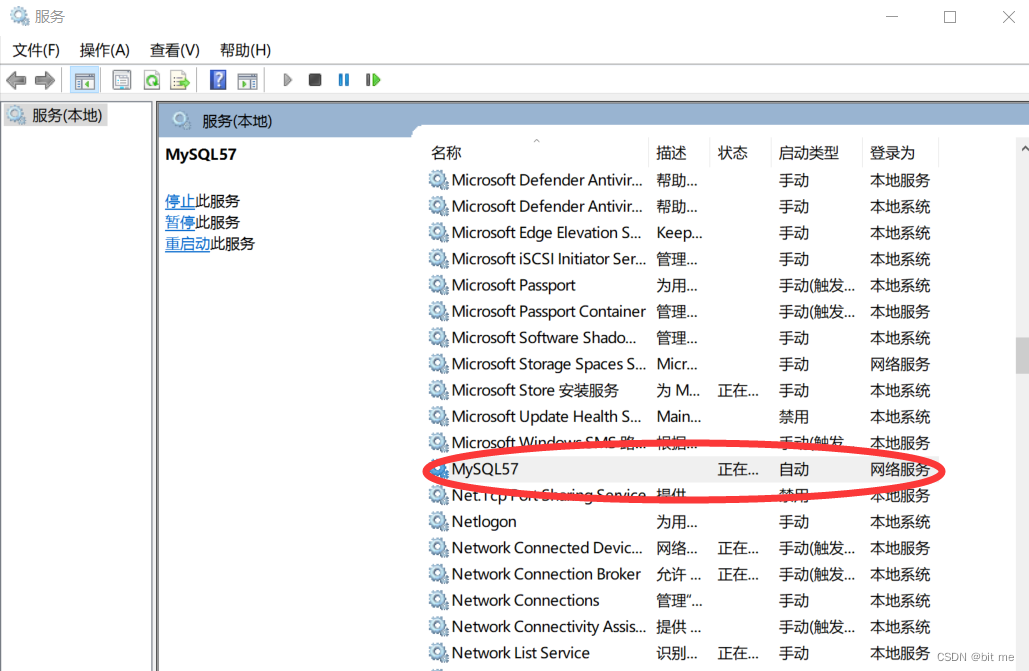The image size is (1029, 671).
Task: Minimize the 服务 window
Action: click(892, 17)
